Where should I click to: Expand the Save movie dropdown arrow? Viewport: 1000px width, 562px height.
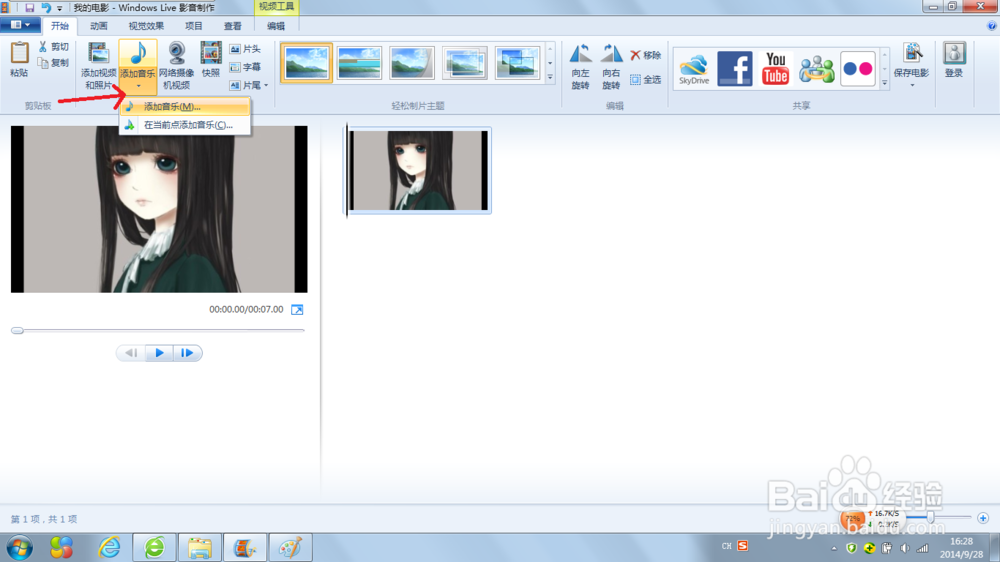(912, 85)
